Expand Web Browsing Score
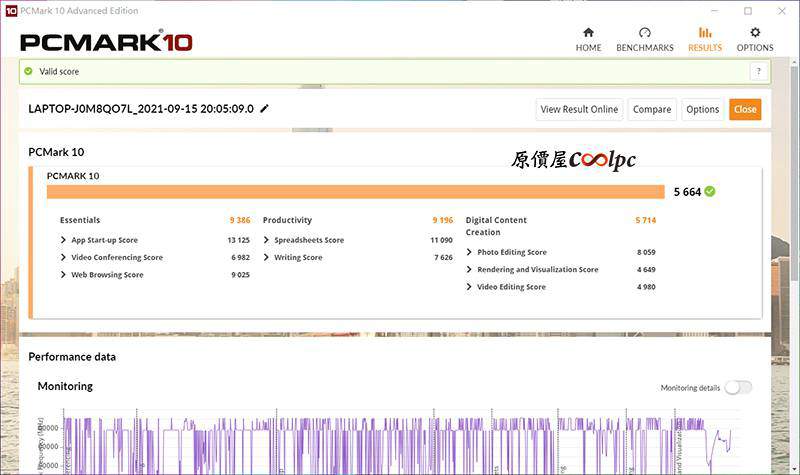The height and width of the screenshot is (475, 800). coord(63,274)
